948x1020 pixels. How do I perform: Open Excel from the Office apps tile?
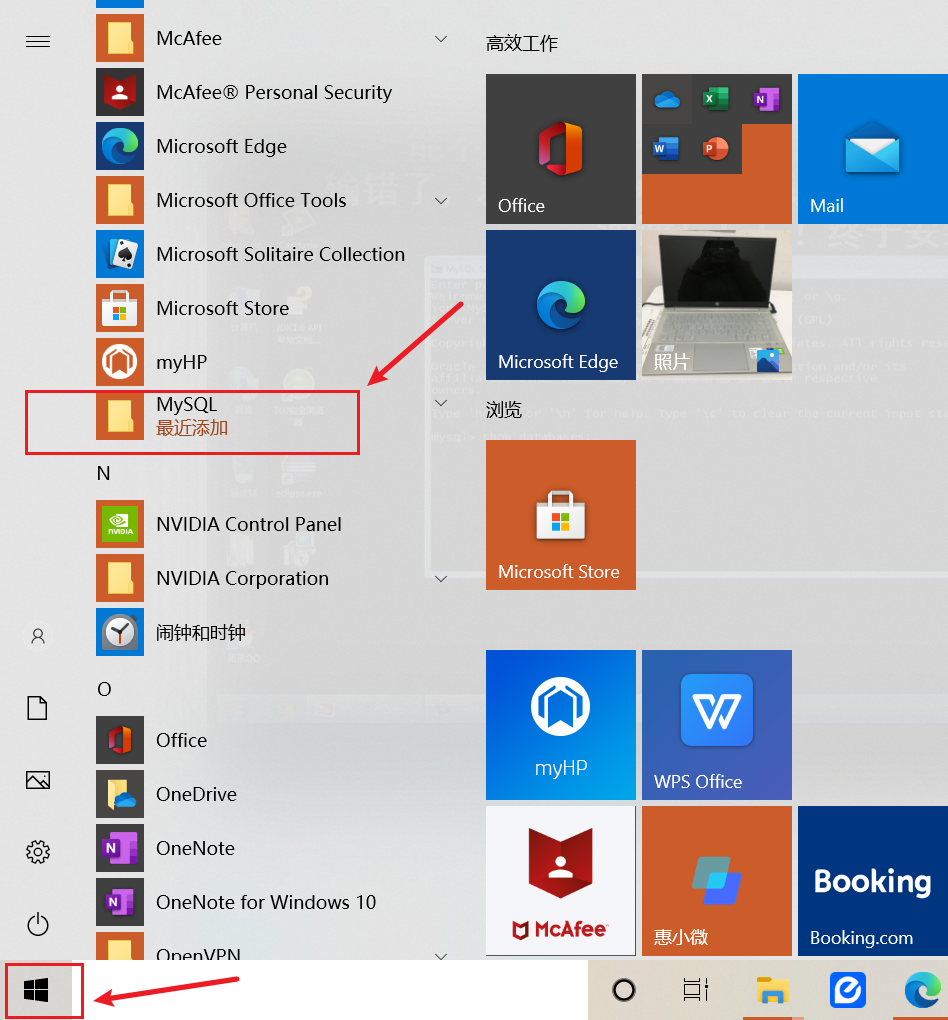pos(716,100)
